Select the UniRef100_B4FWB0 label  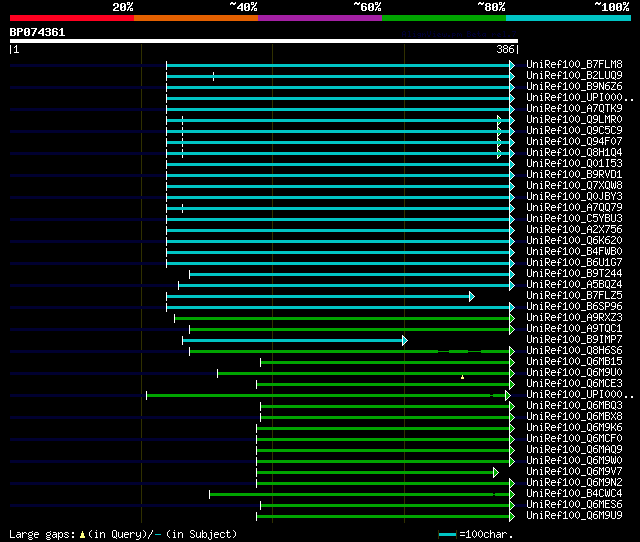click(574, 252)
